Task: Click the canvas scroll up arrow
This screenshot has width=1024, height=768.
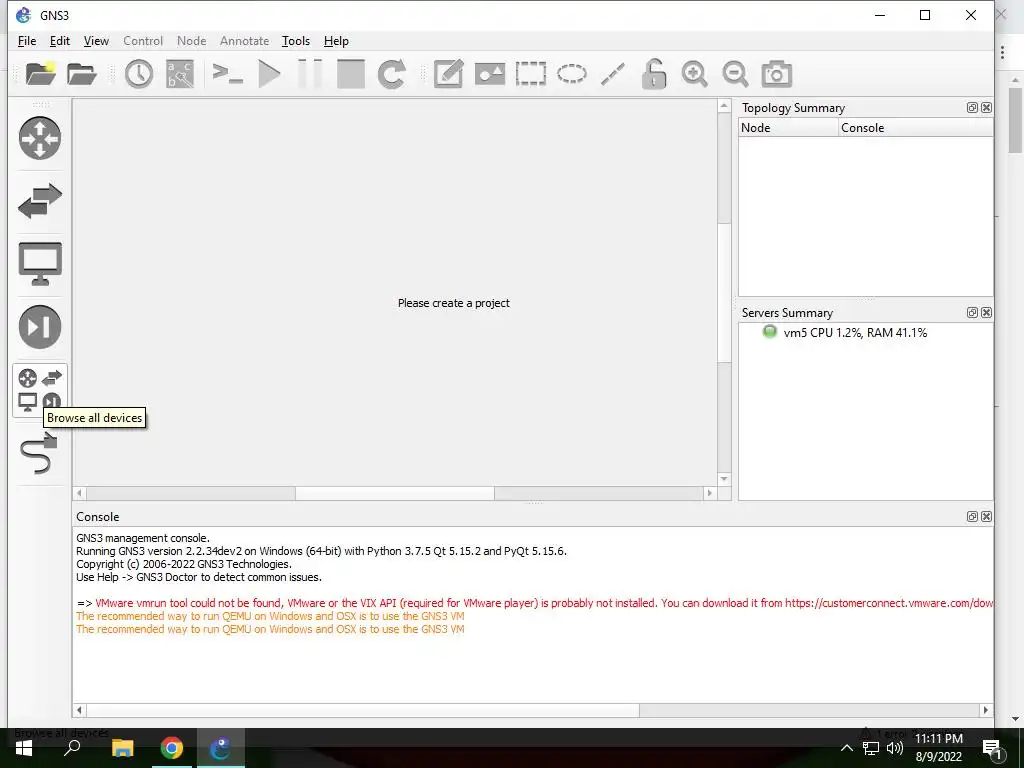Action: [724, 106]
